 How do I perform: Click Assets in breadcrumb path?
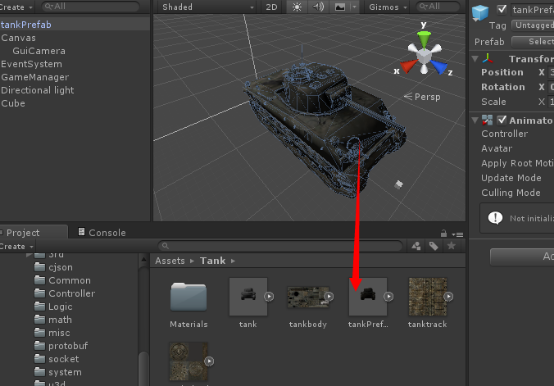click(x=170, y=261)
